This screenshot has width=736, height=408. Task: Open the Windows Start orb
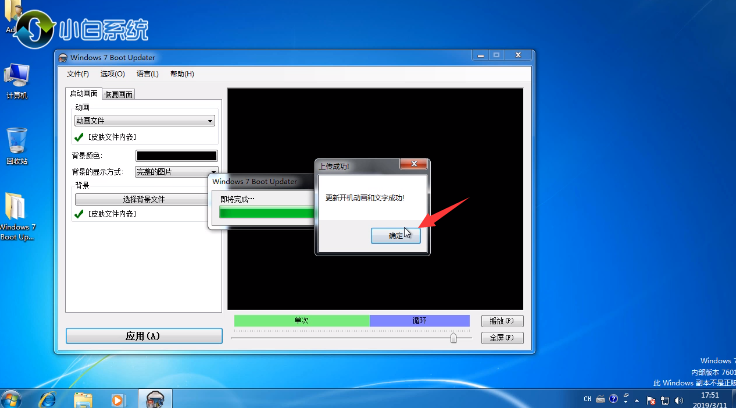click(11, 400)
